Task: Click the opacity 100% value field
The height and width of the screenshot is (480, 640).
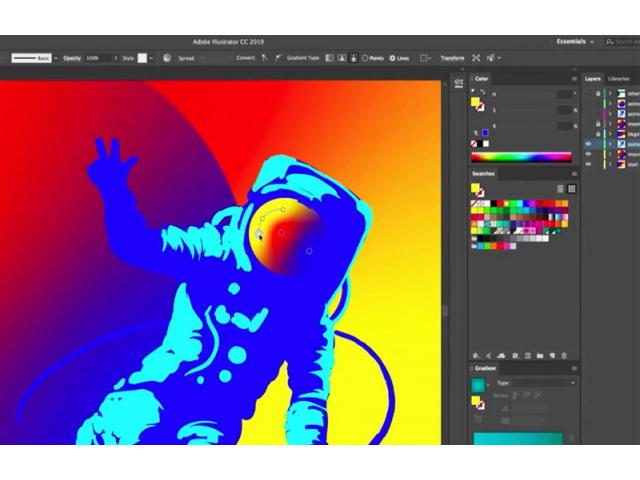Action: [98, 58]
